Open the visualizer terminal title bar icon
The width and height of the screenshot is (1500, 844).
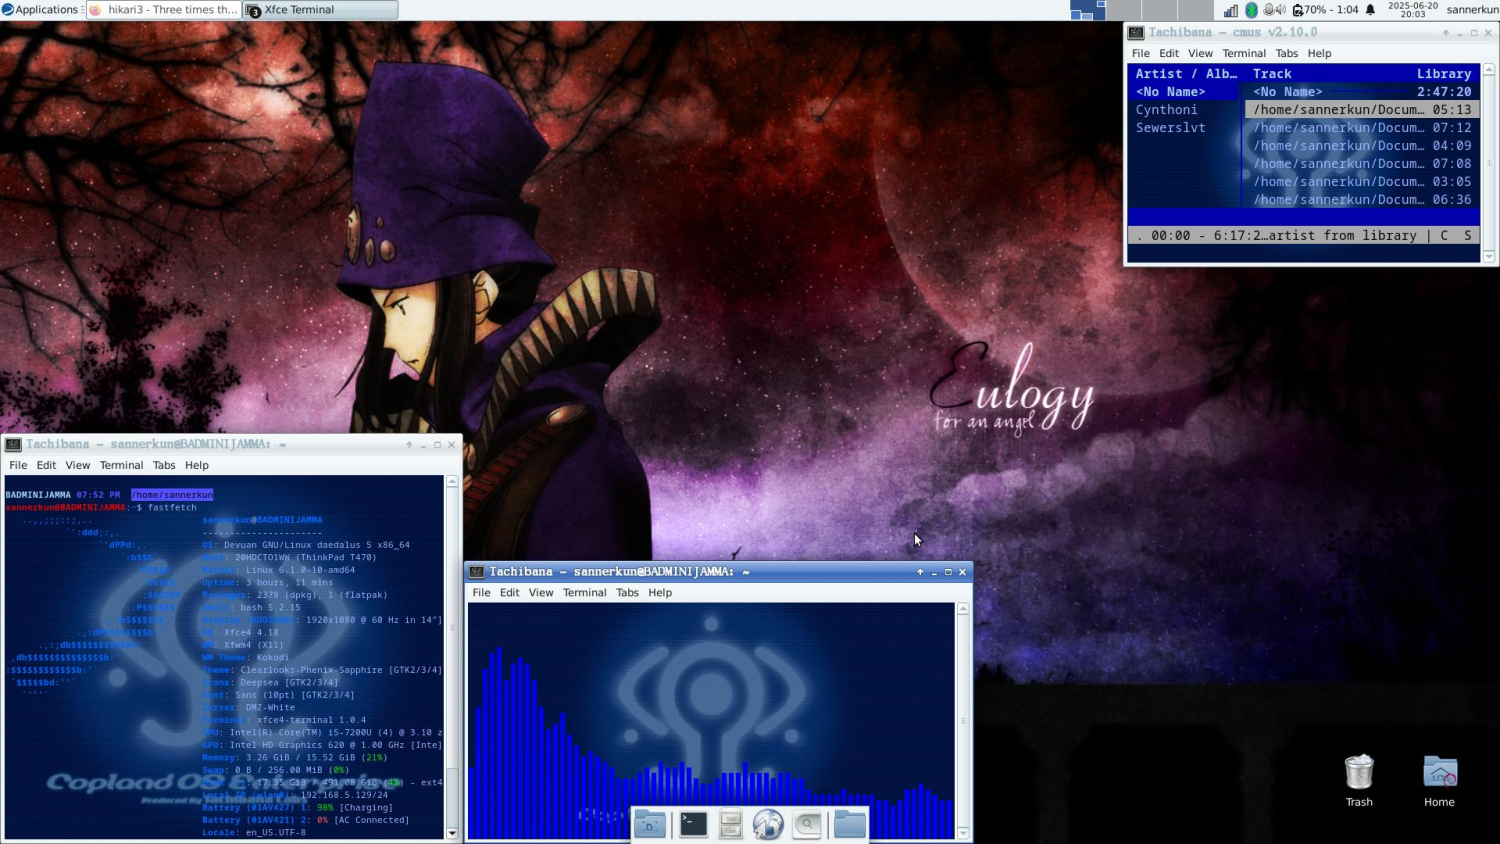click(477, 572)
